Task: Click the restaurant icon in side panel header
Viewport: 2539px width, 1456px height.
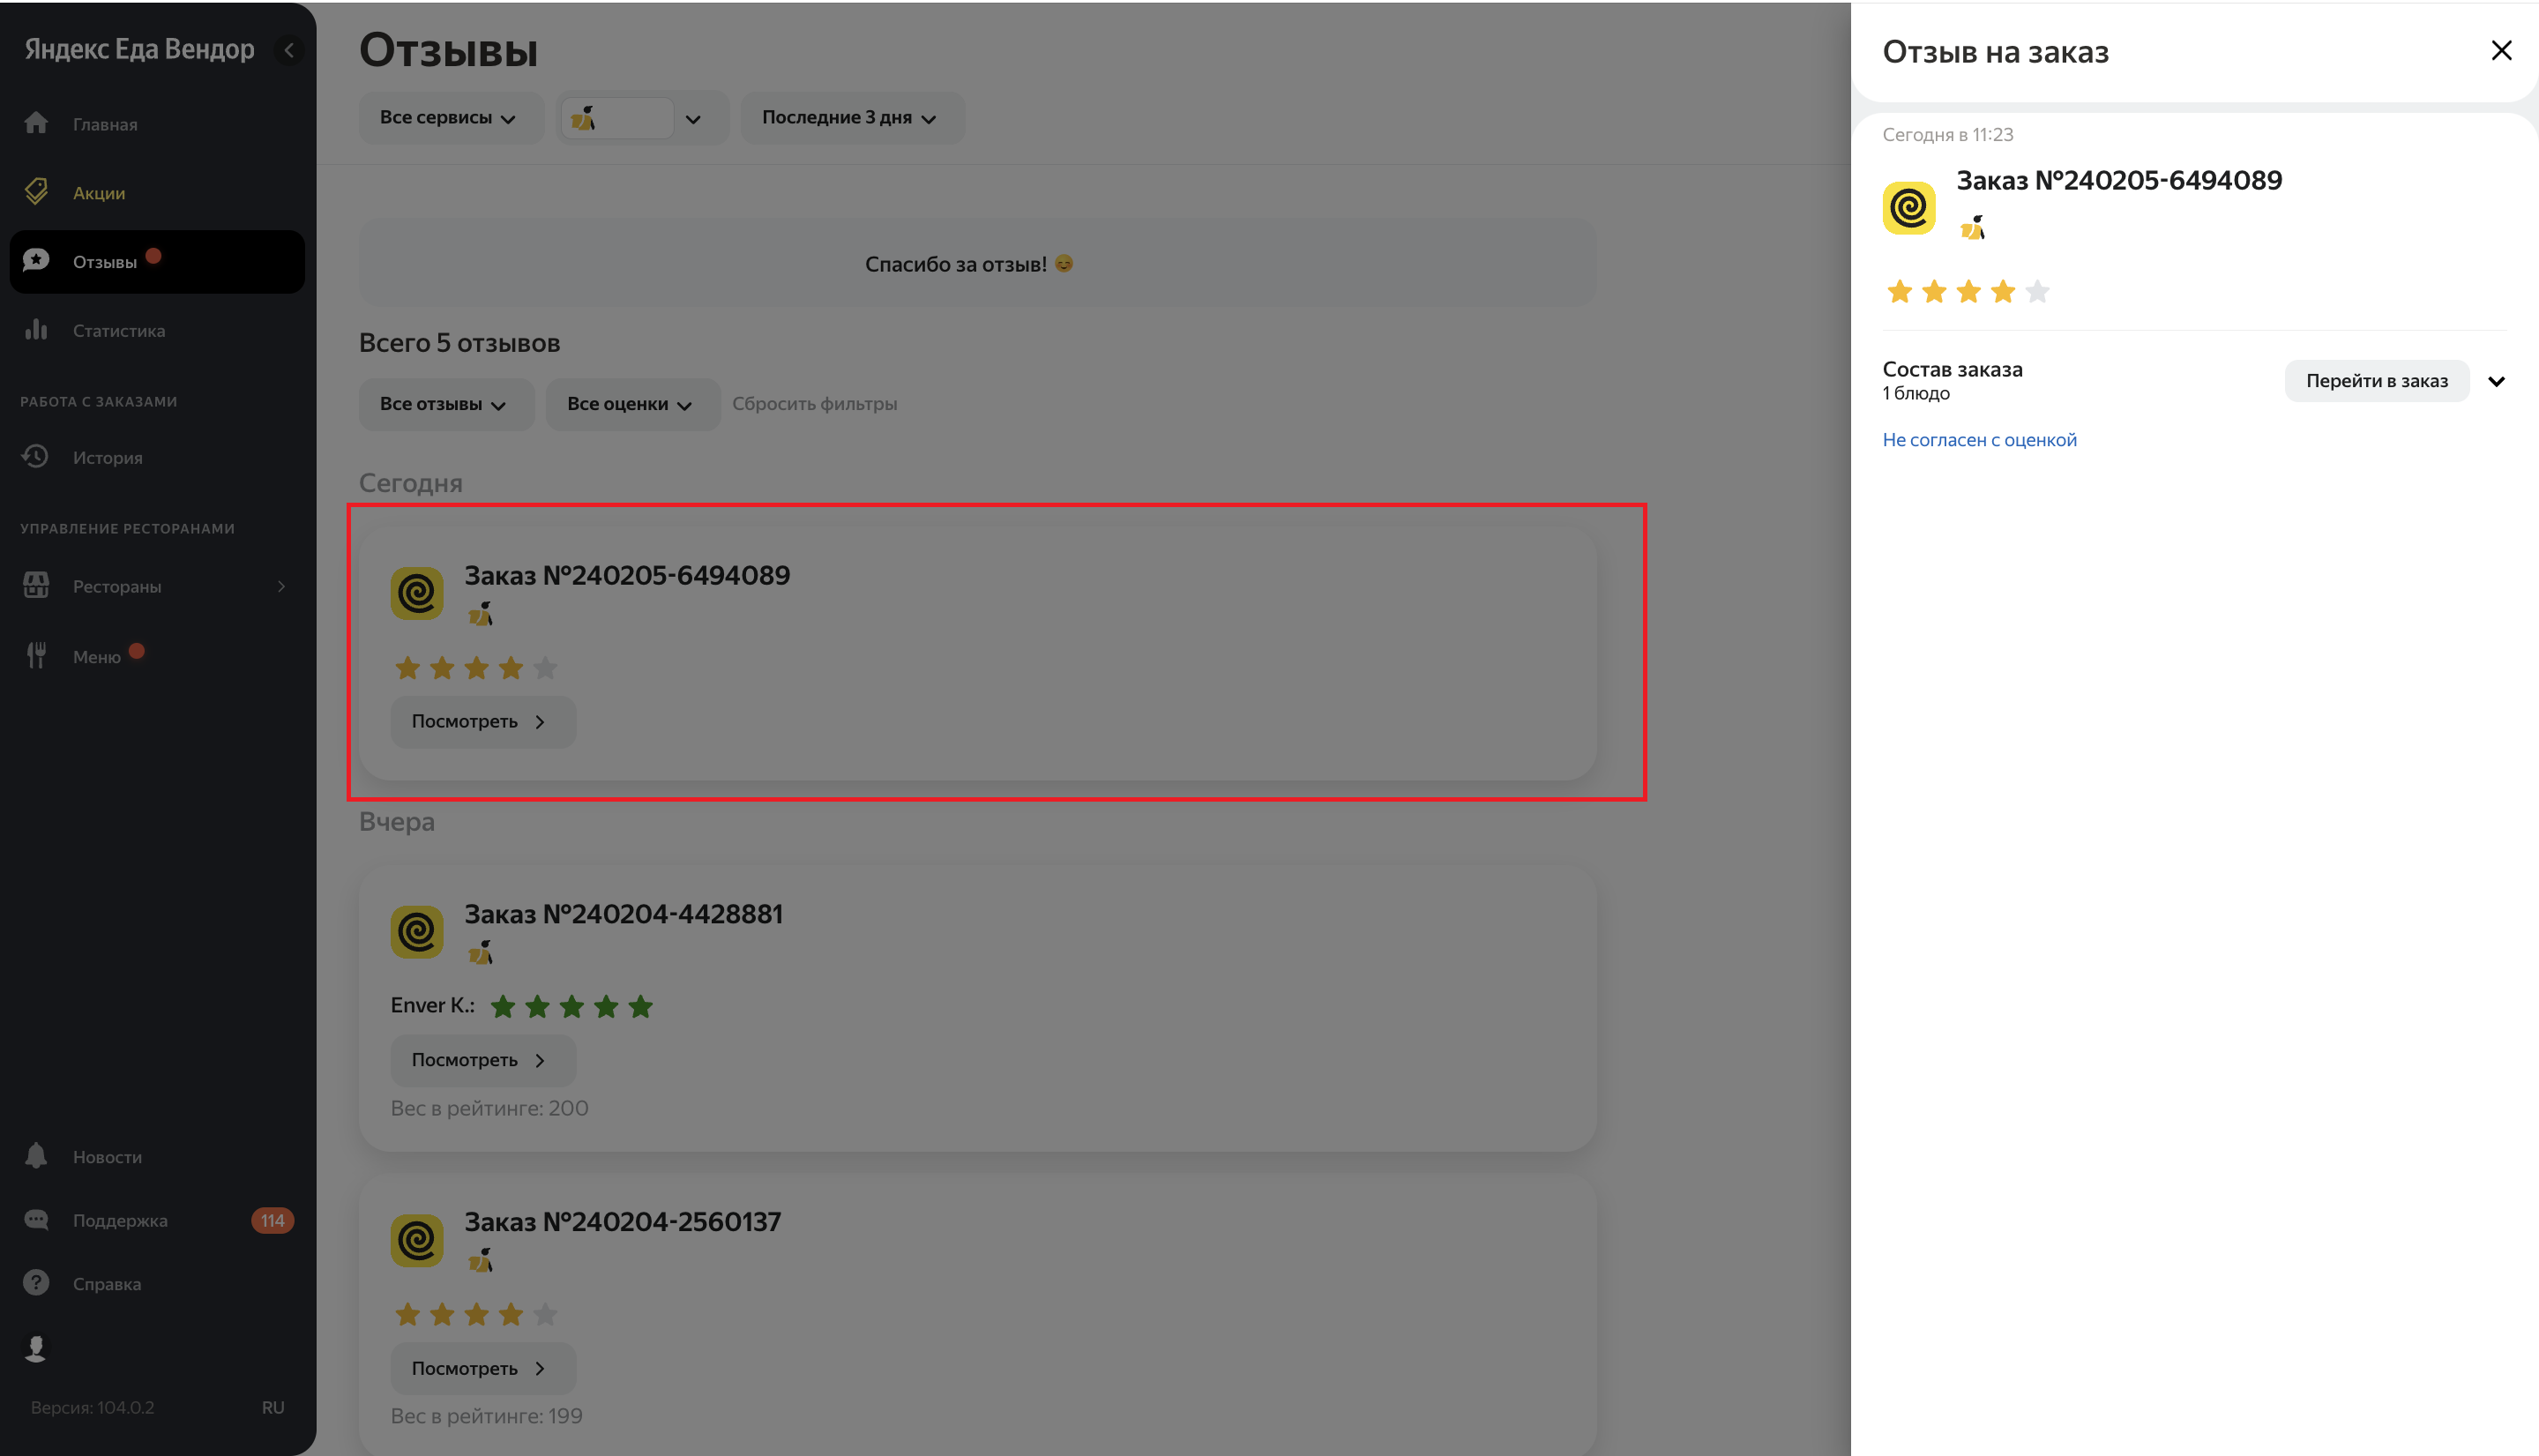Action: 1973,227
